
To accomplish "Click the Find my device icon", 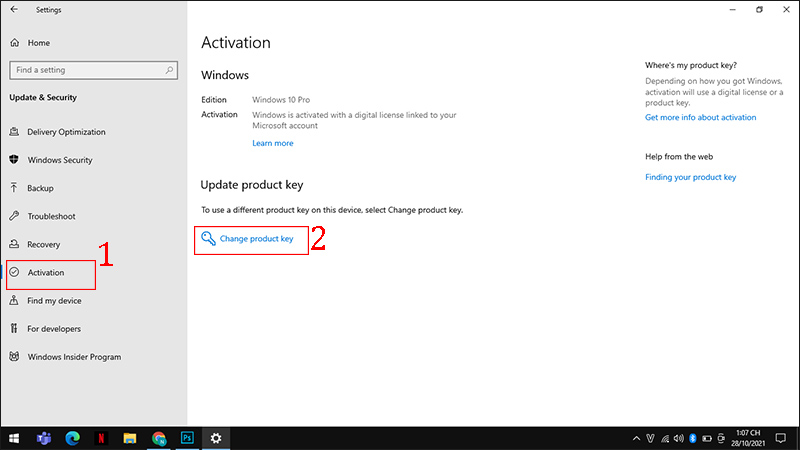I will click(x=14, y=301).
